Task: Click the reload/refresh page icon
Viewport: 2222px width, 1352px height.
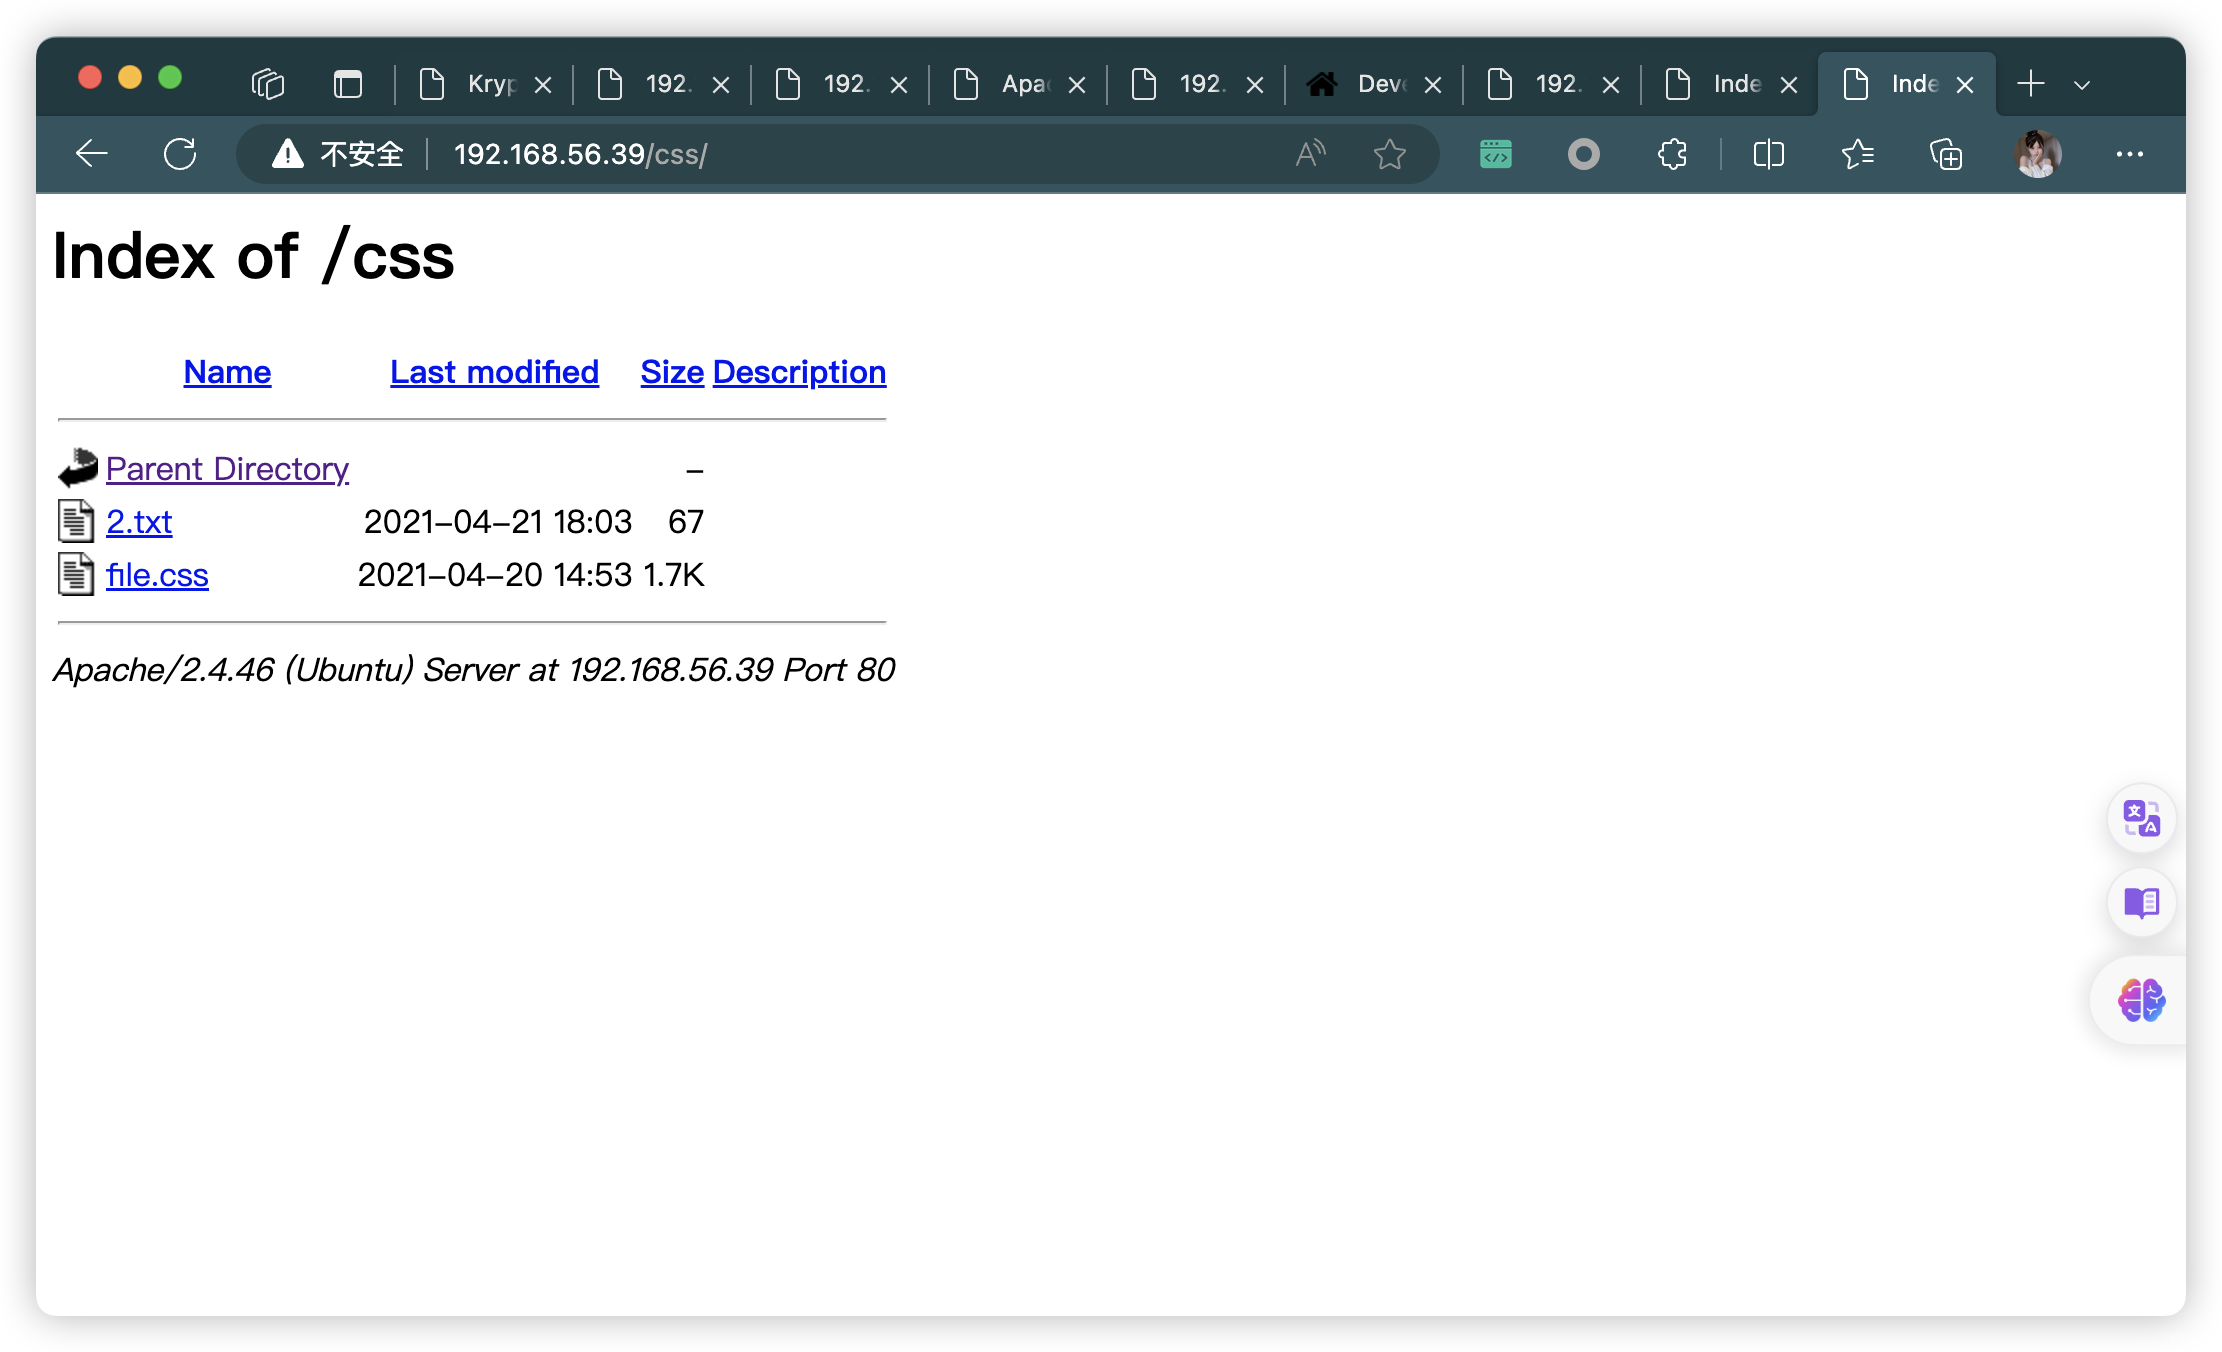Action: [179, 154]
